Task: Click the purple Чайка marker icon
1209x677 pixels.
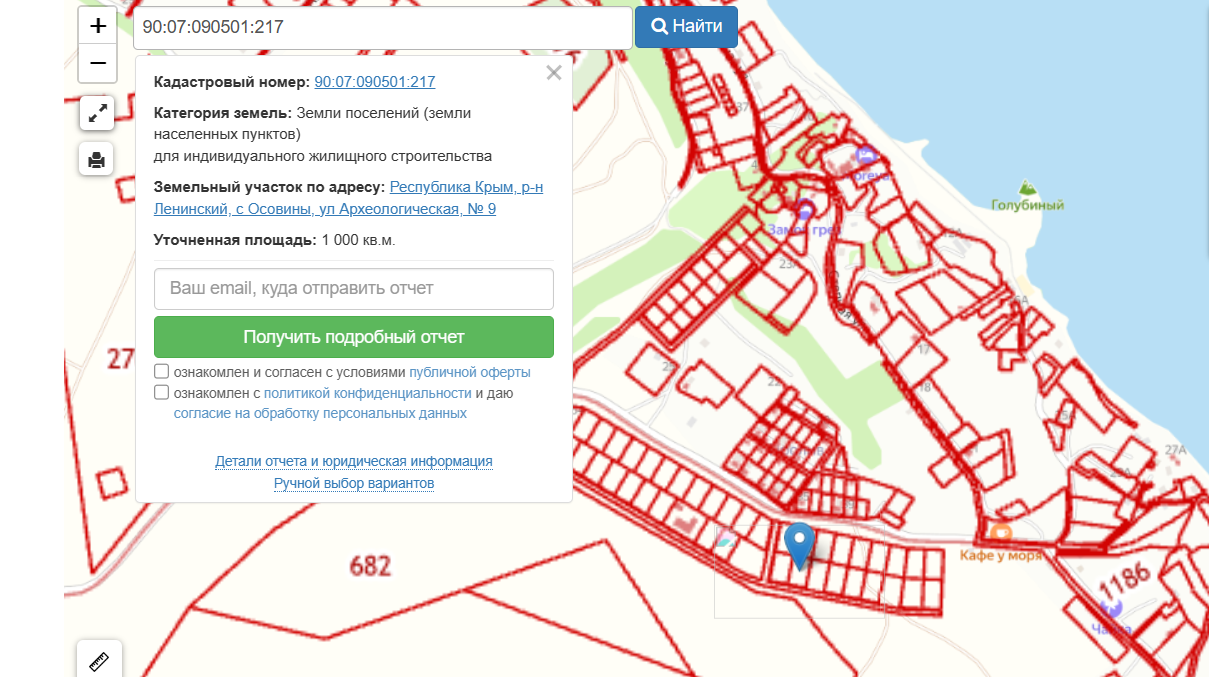Action: (1111, 606)
